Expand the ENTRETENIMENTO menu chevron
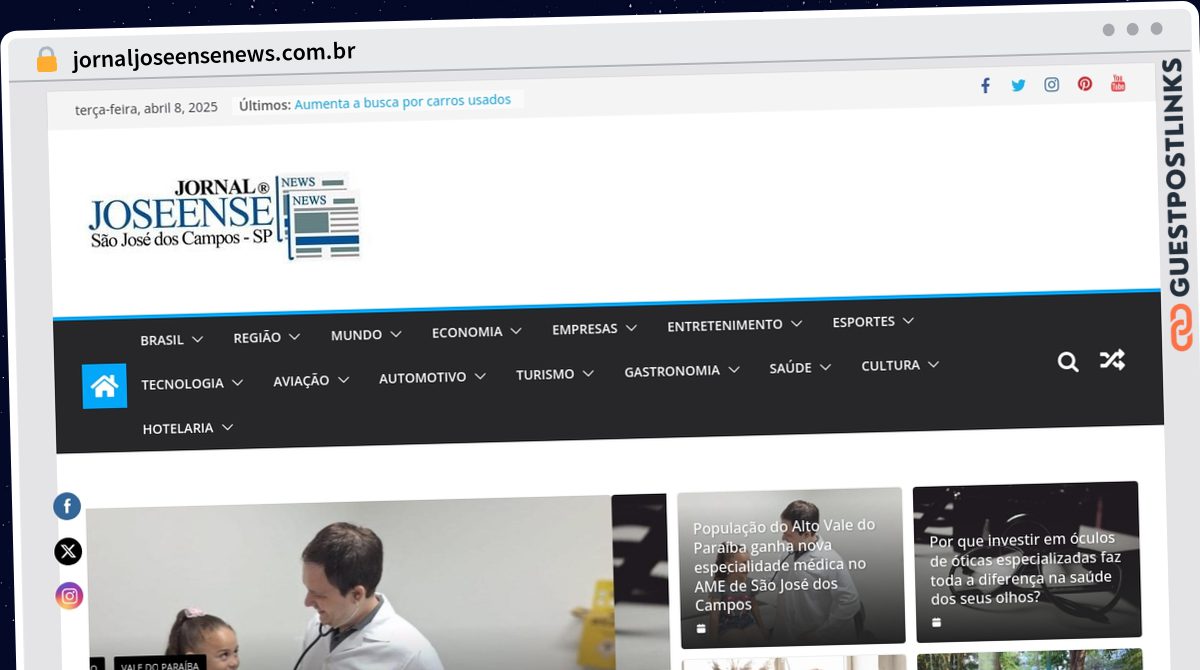 coord(796,324)
